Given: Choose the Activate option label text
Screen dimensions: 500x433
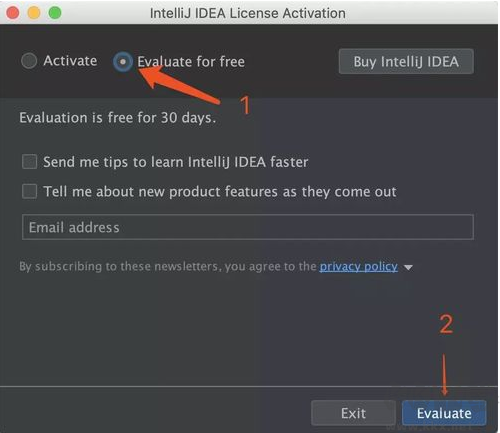Looking at the screenshot, I should coord(70,61).
